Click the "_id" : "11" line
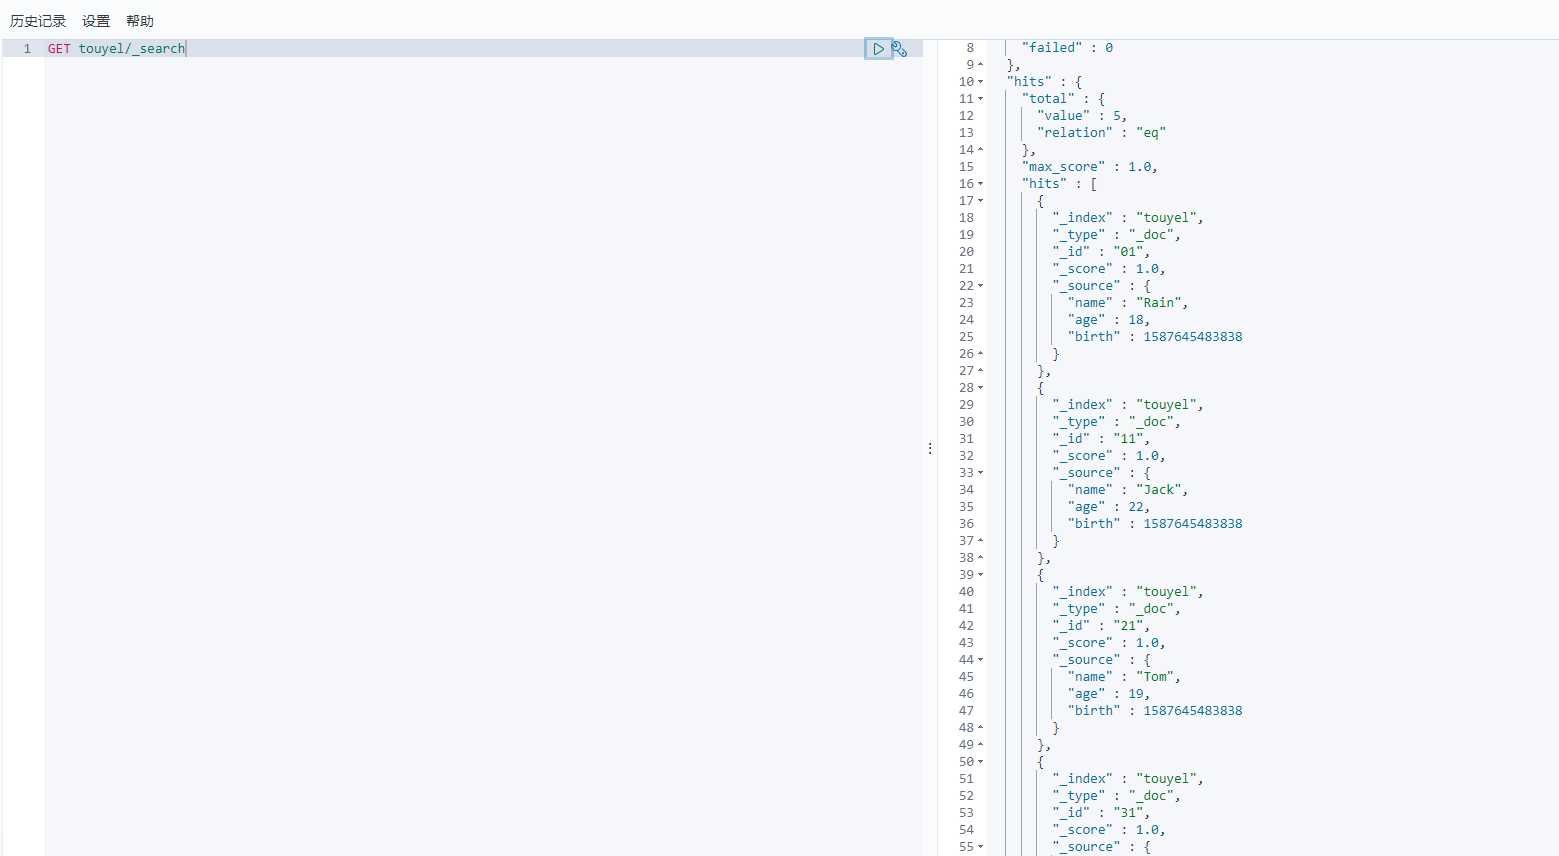 [1101, 439]
